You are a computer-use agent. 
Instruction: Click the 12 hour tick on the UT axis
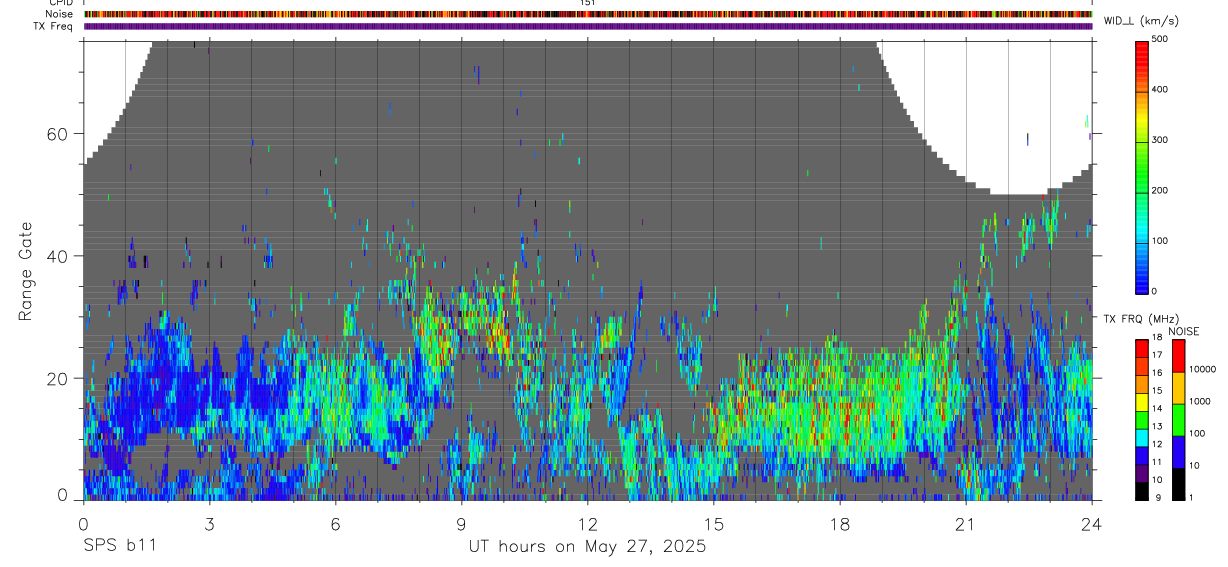pos(587,524)
